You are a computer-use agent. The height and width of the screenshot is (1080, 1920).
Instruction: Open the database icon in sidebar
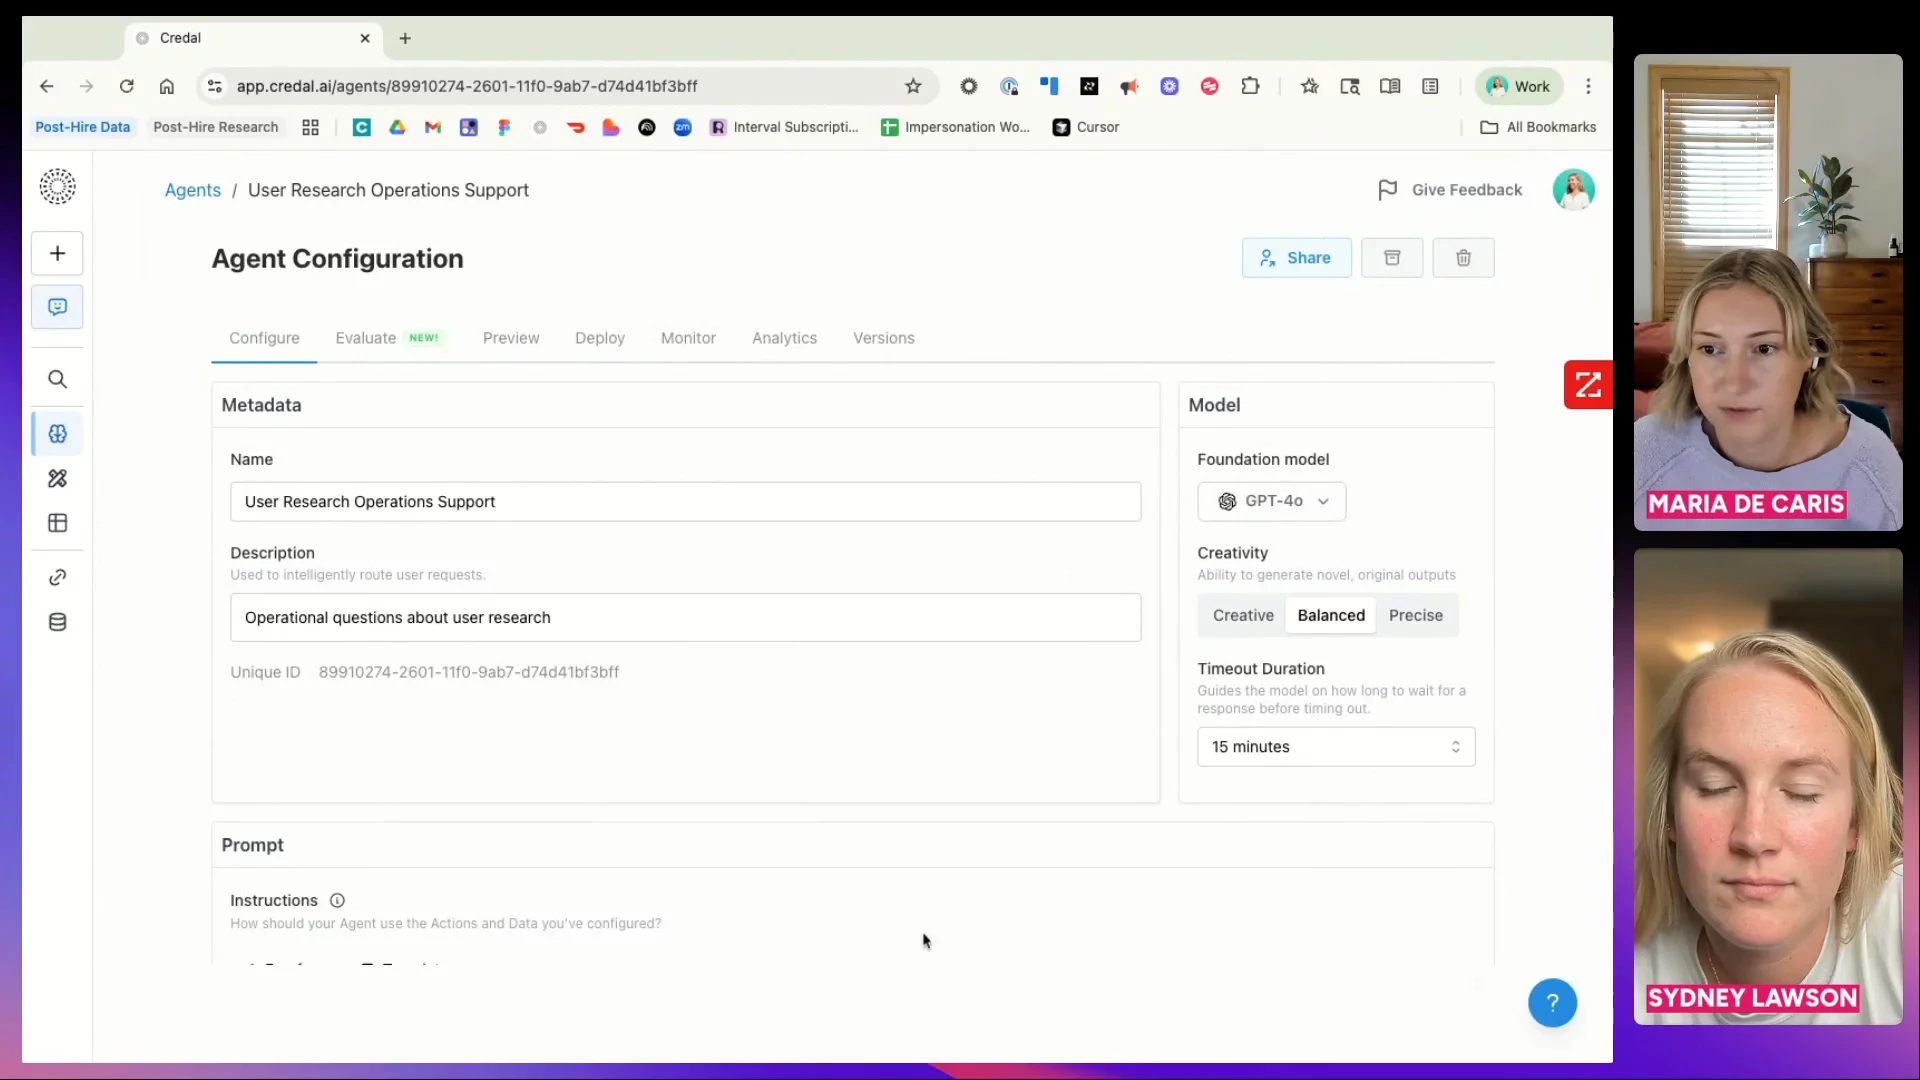click(57, 622)
